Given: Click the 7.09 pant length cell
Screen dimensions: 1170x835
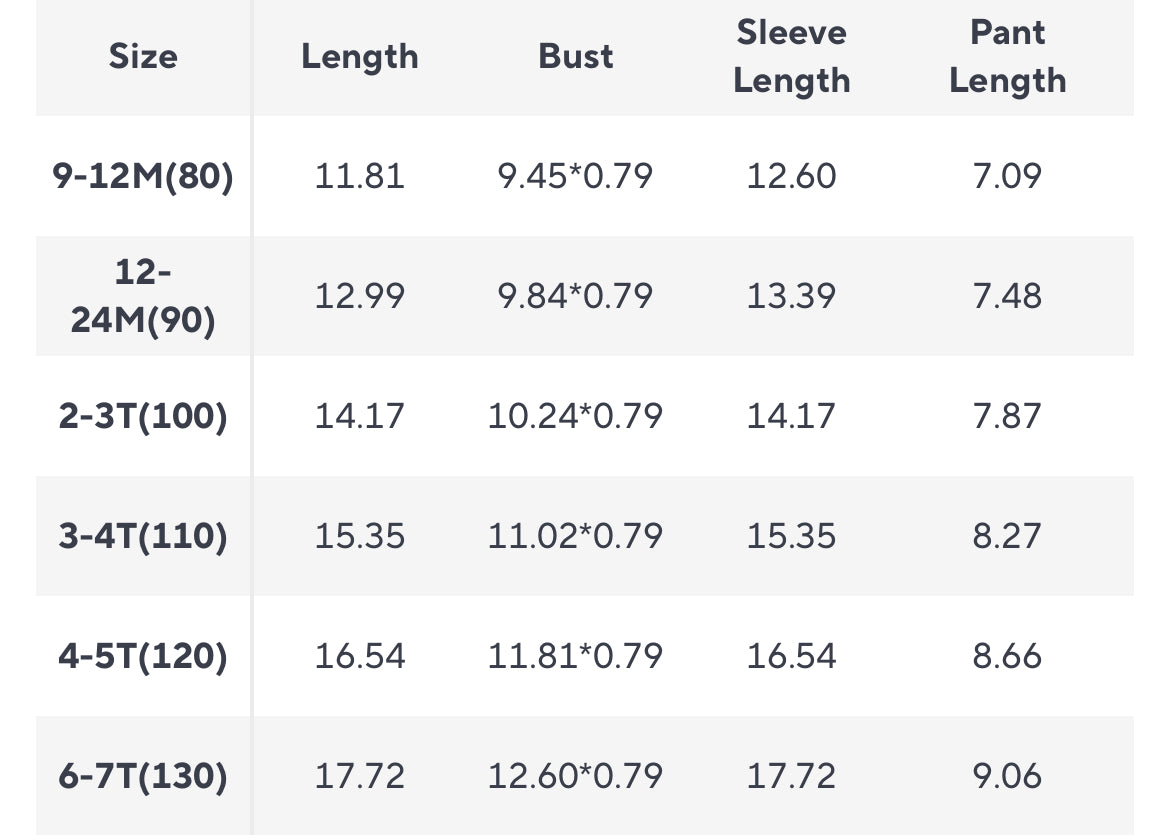Looking at the screenshot, I should click(1007, 176).
